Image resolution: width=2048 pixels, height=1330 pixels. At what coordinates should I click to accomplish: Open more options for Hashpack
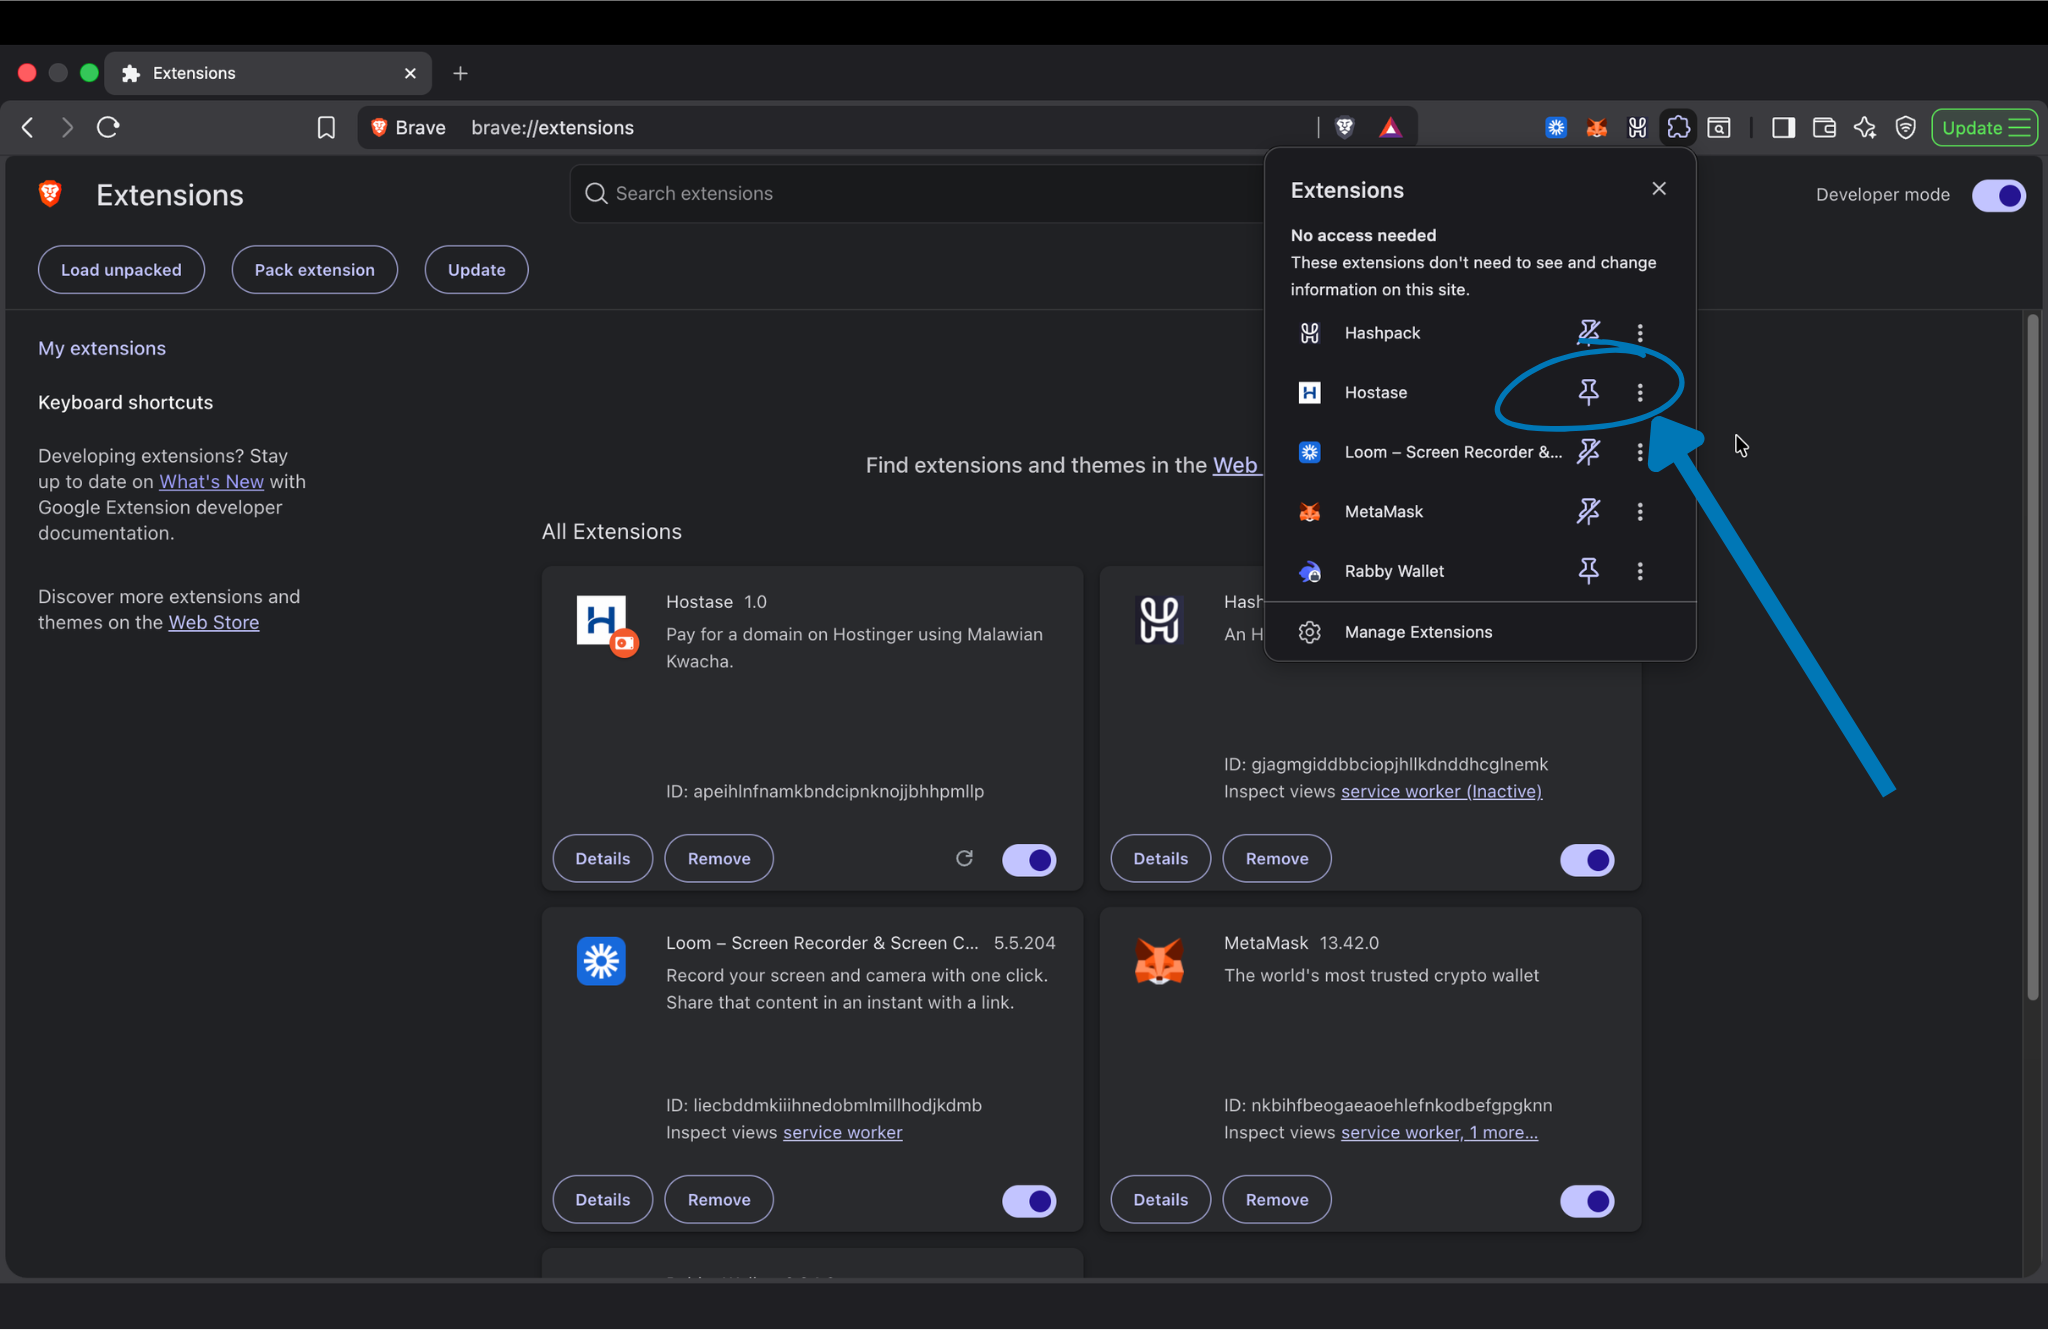pyautogui.click(x=1640, y=332)
